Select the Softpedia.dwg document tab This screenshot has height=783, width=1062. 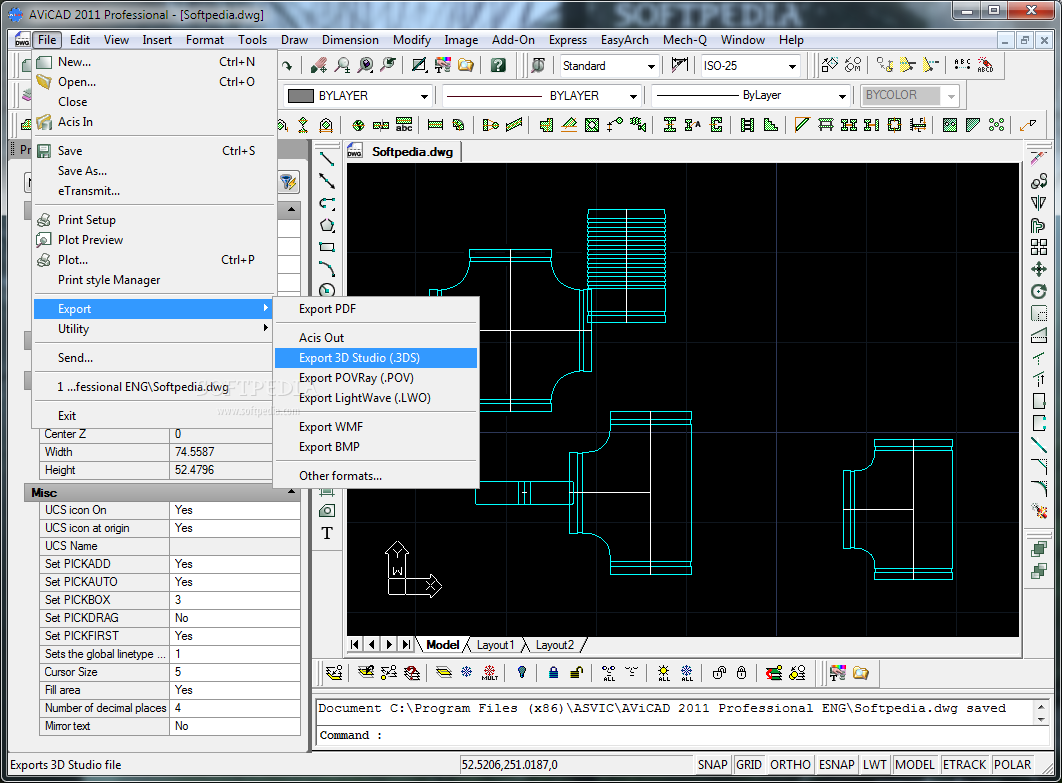404,152
